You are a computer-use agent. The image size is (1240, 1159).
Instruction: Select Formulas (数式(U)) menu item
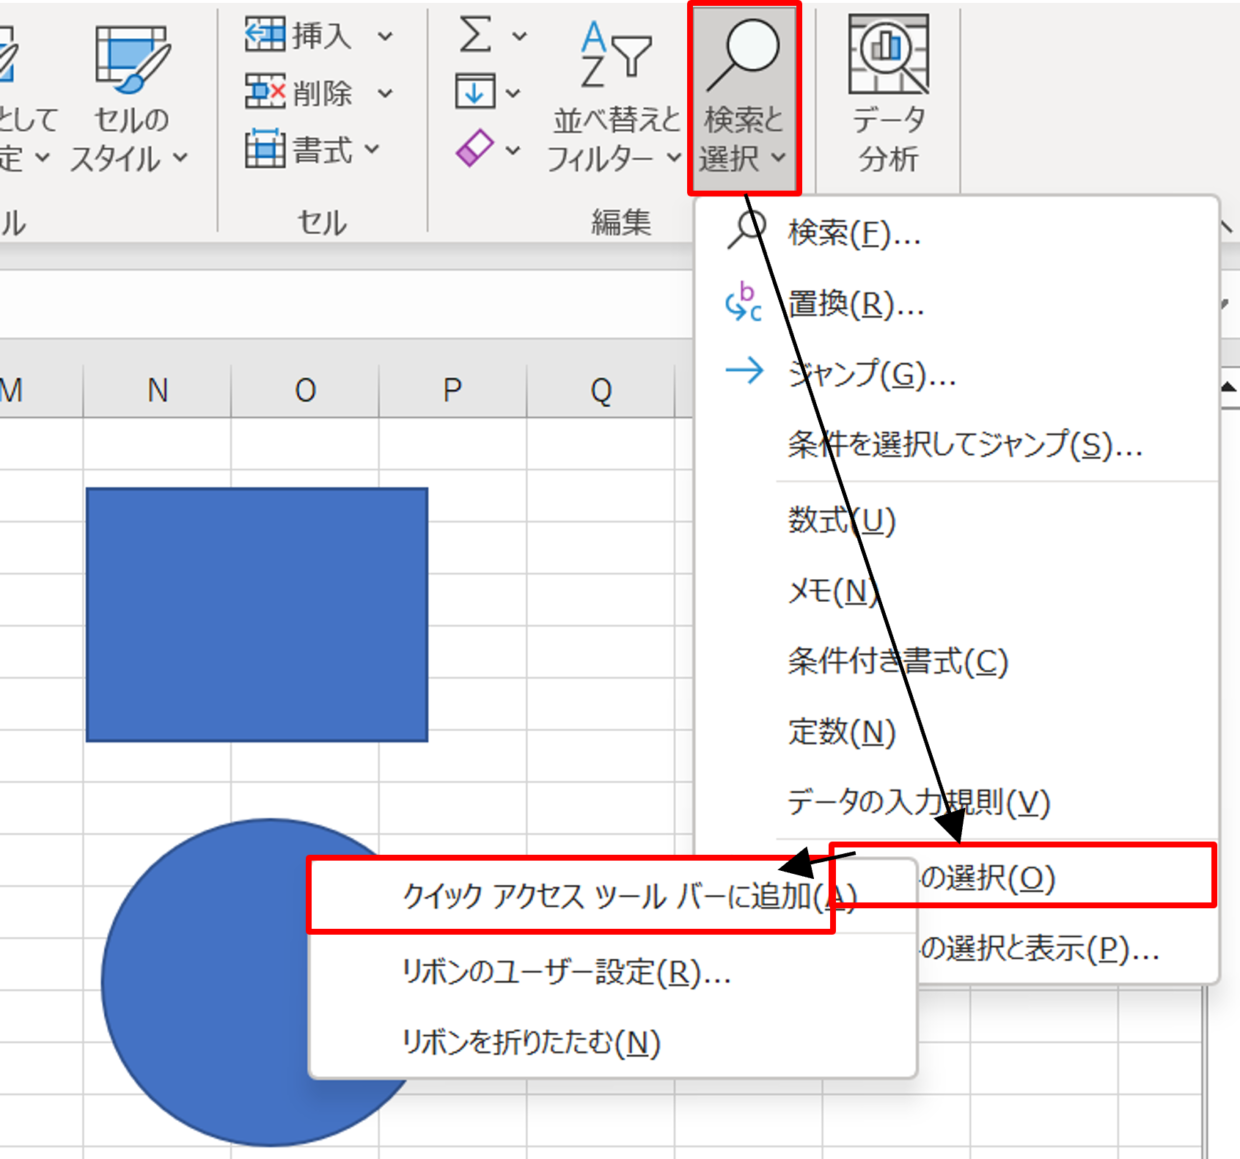click(957, 520)
